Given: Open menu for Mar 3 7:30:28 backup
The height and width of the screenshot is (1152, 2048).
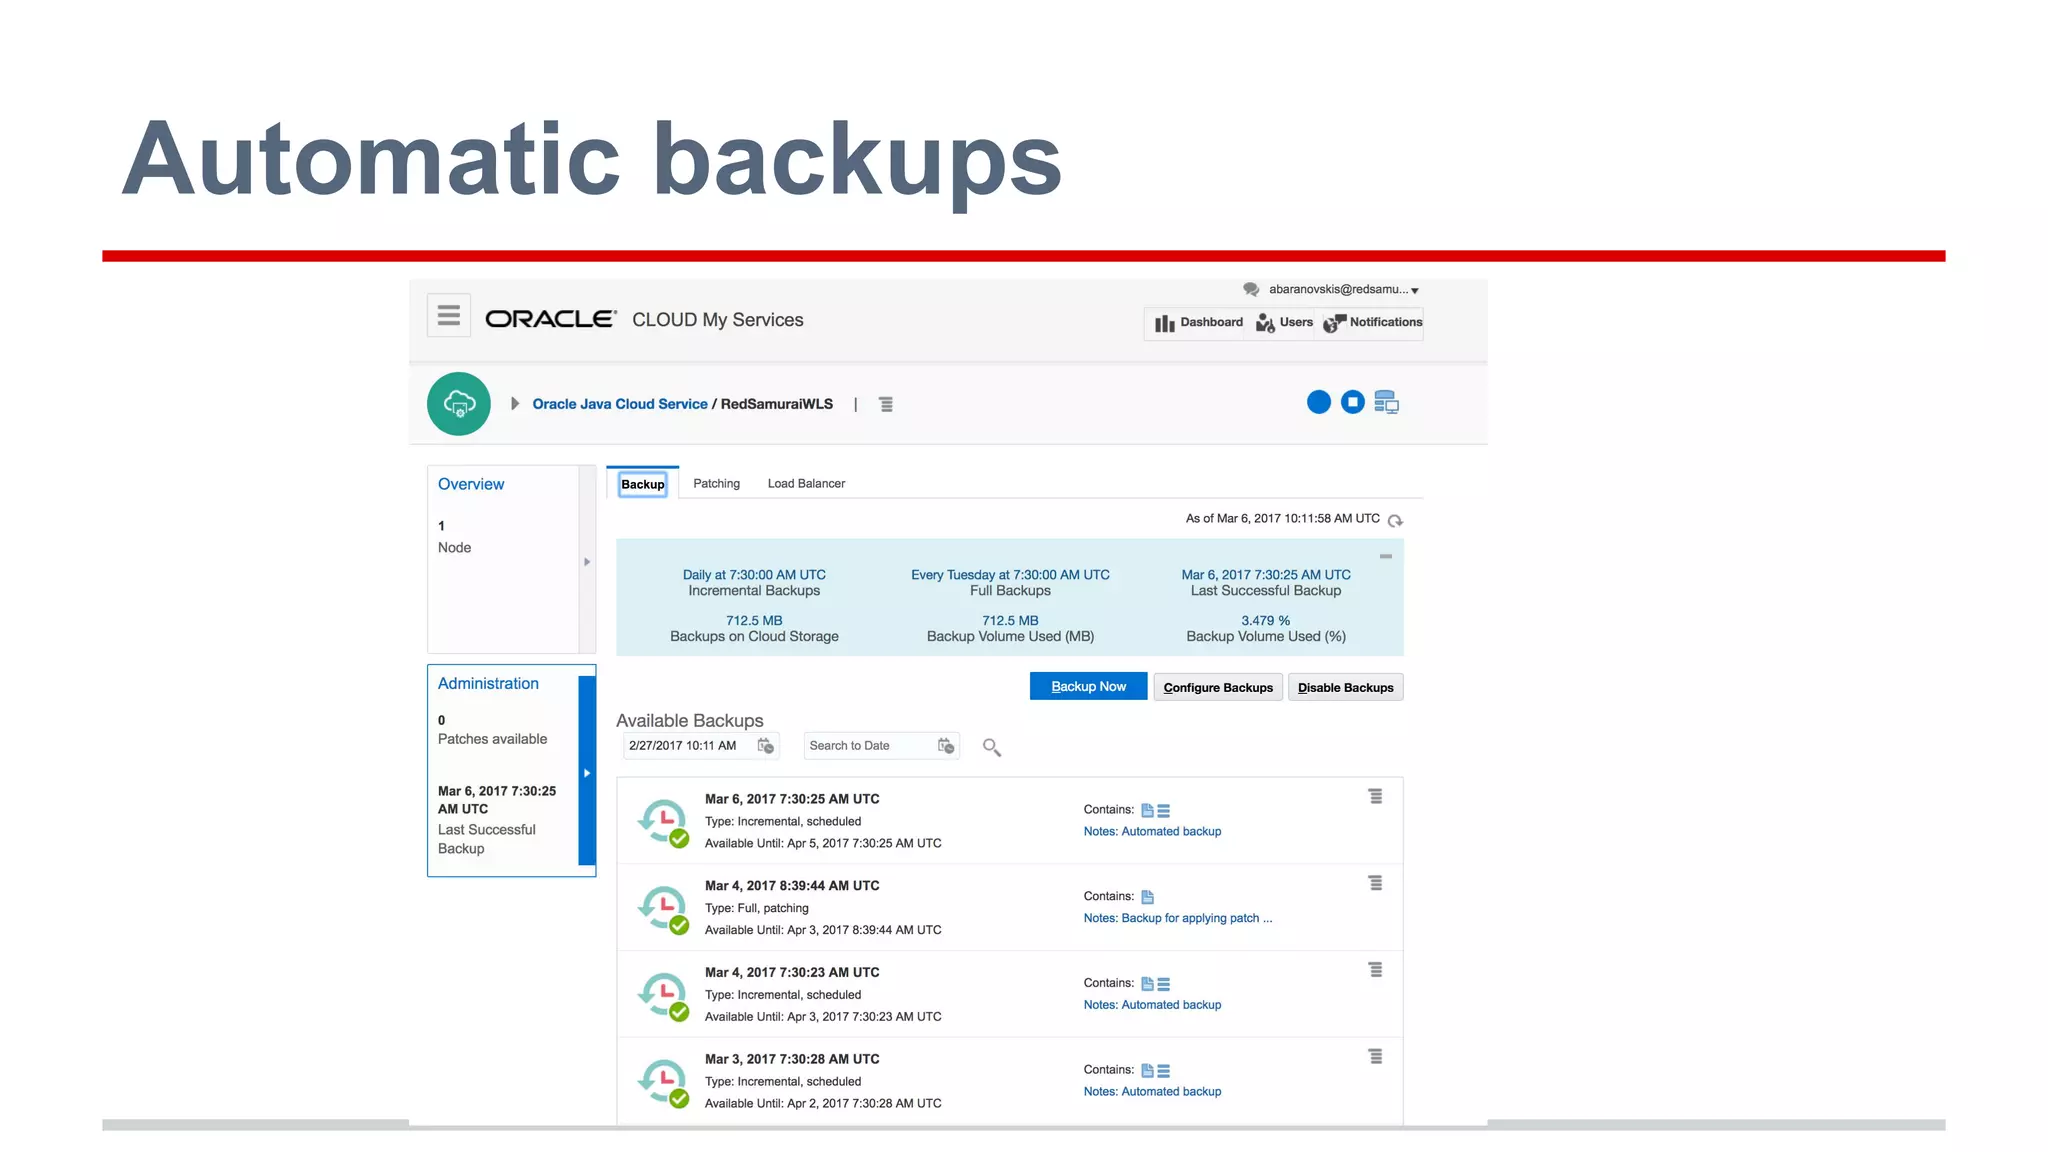Looking at the screenshot, I should click(x=1375, y=1057).
